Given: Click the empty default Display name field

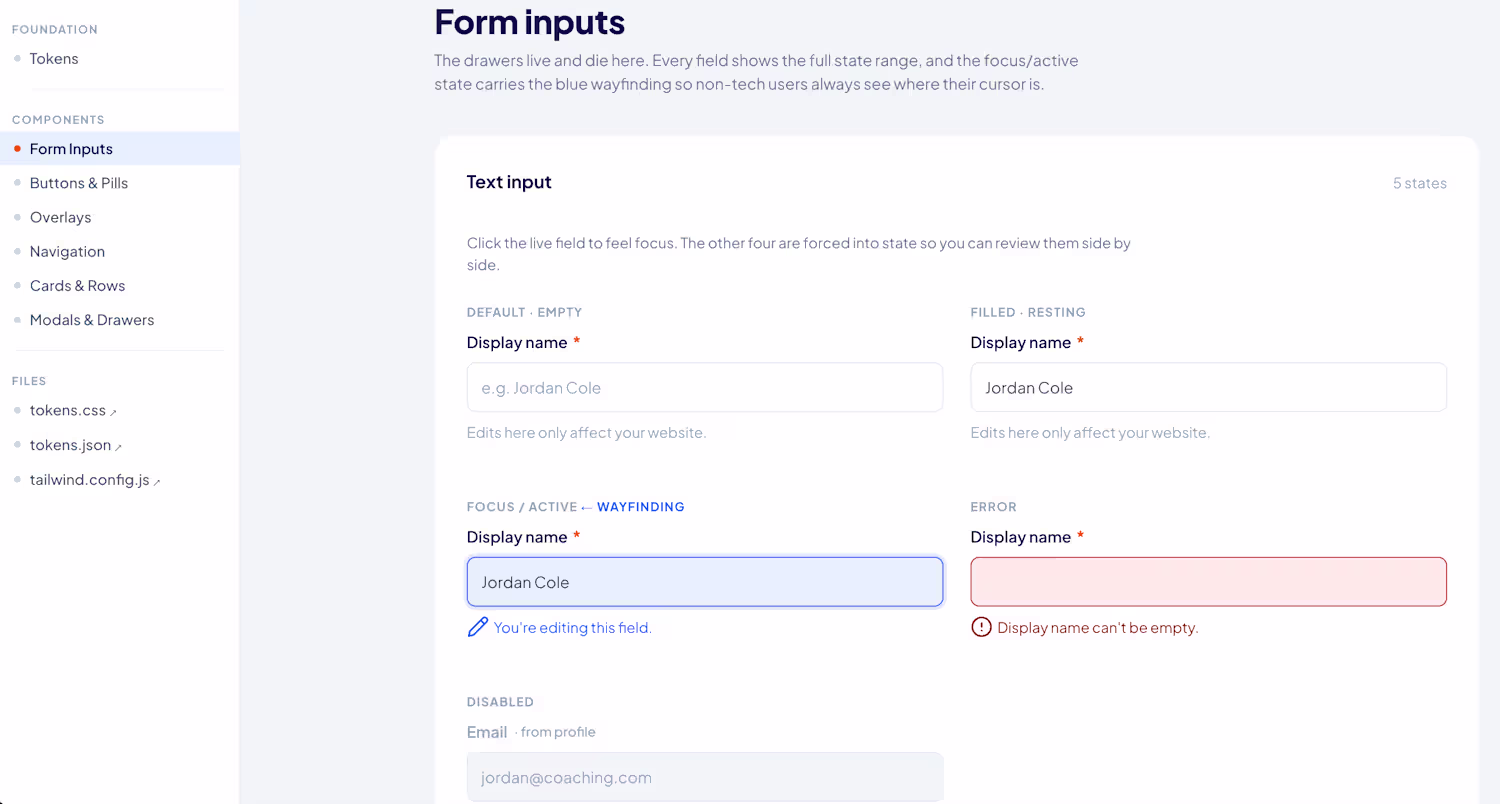Looking at the screenshot, I should pyautogui.click(x=705, y=387).
